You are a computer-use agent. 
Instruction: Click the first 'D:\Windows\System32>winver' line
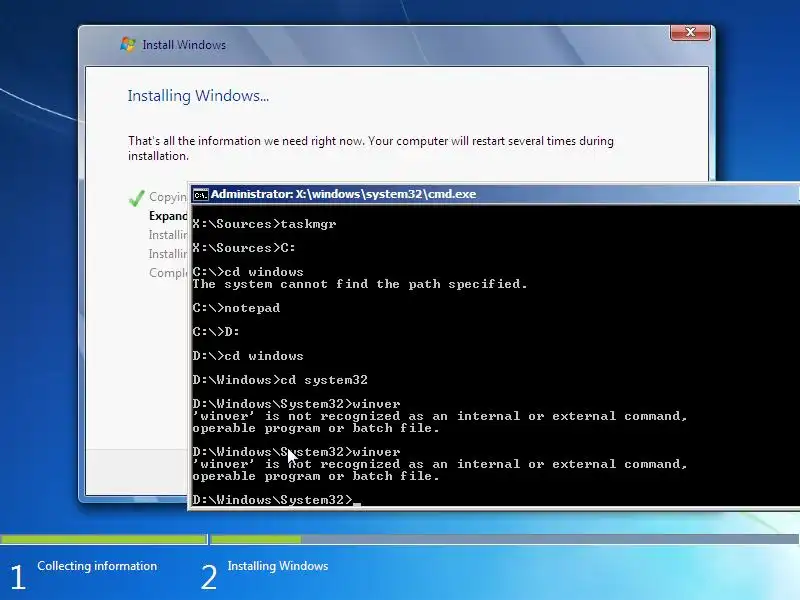point(296,404)
